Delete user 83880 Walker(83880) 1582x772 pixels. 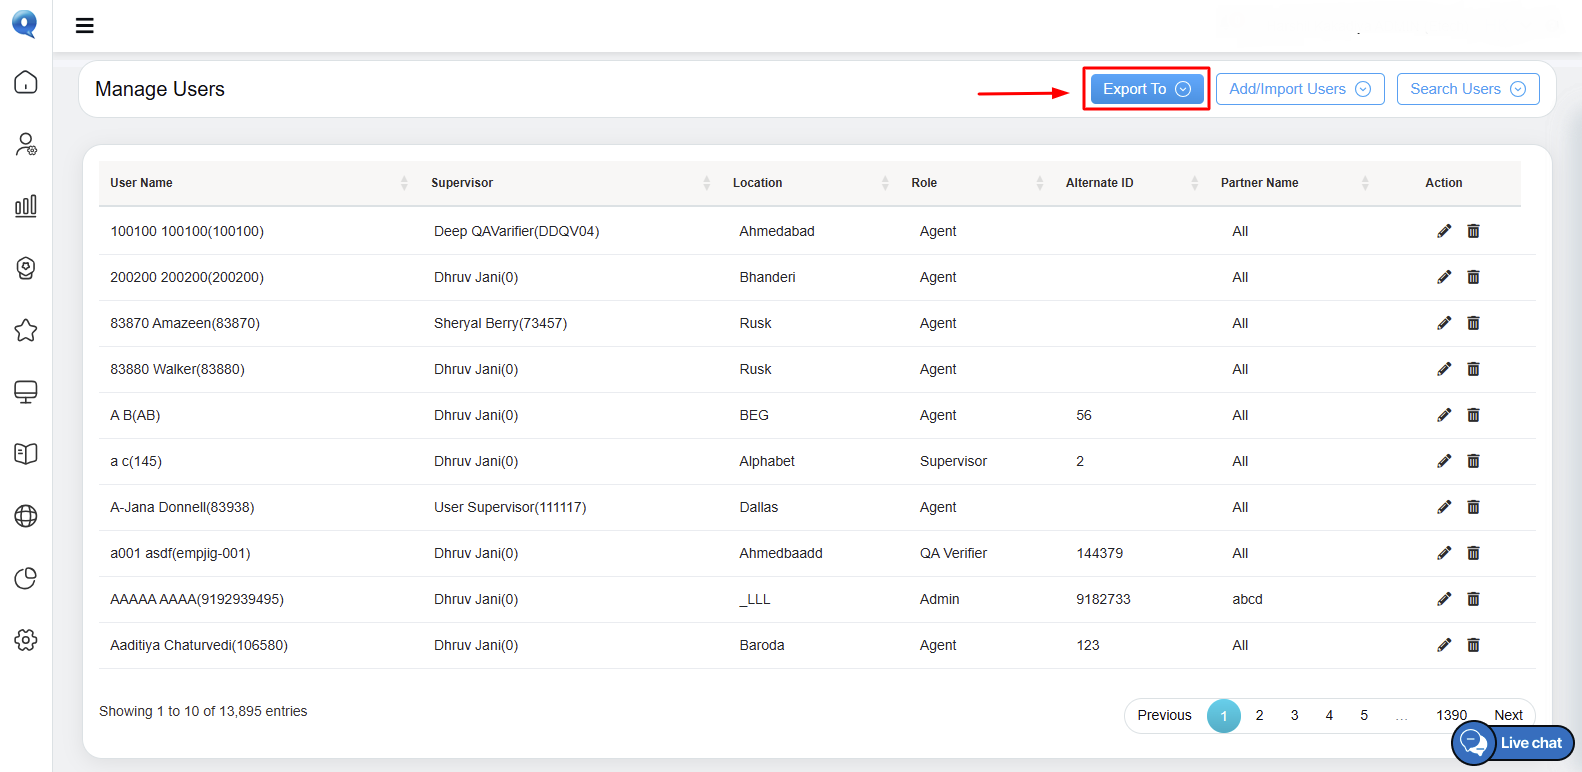pos(1473,369)
